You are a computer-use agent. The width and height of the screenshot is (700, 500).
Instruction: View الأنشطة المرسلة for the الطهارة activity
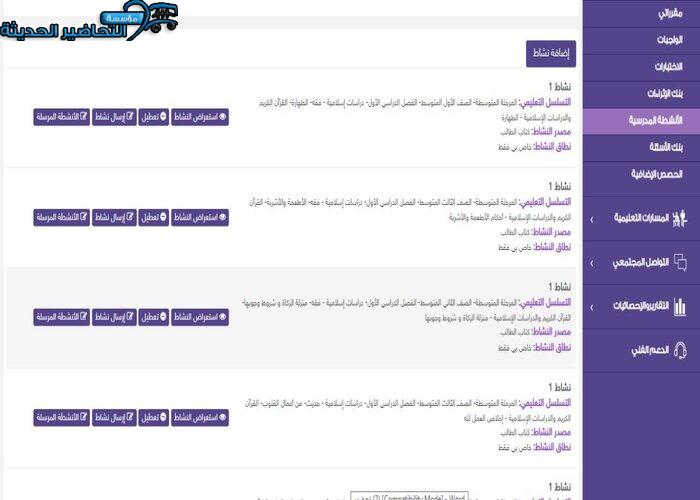point(62,117)
